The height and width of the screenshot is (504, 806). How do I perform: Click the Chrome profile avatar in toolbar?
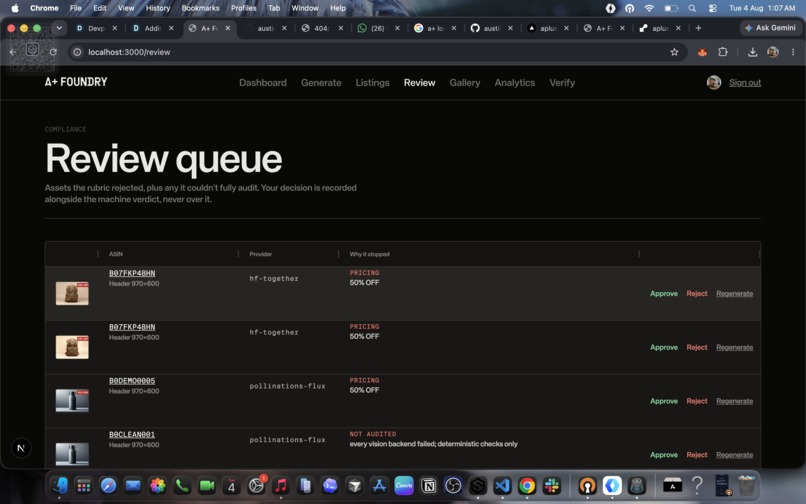(773, 52)
